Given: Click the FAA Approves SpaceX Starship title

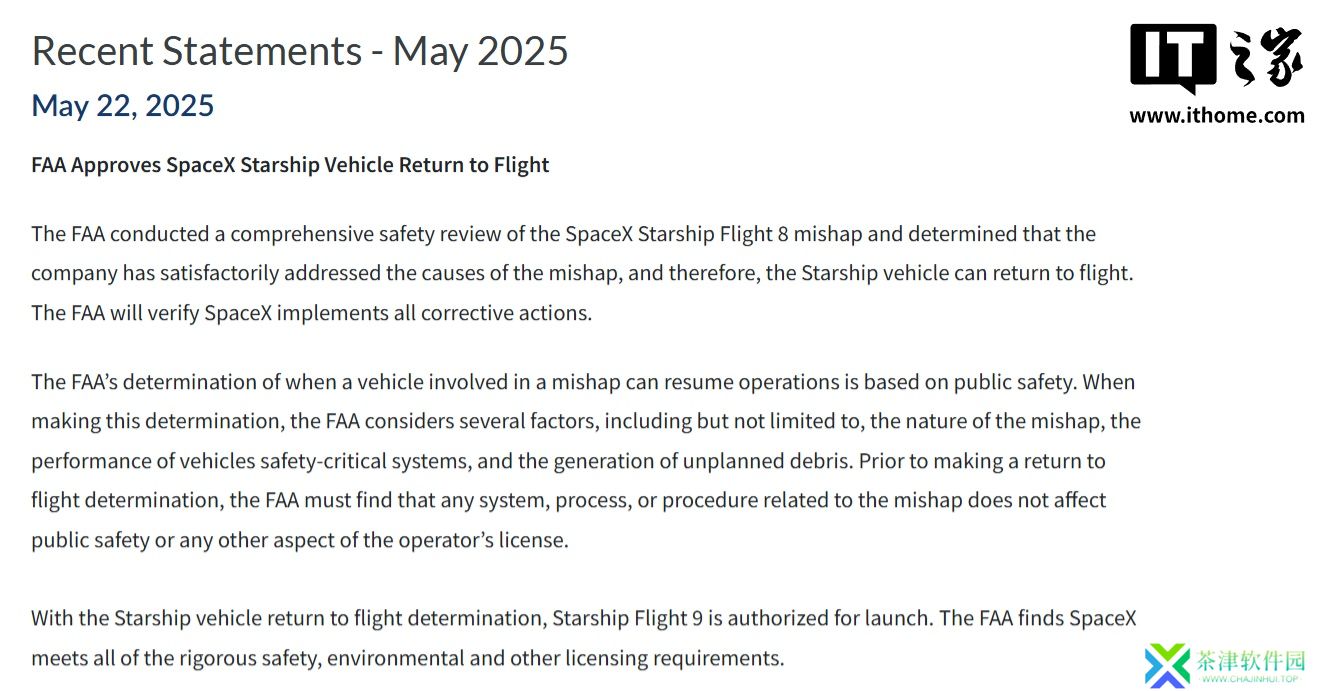Looking at the screenshot, I should [290, 165].
